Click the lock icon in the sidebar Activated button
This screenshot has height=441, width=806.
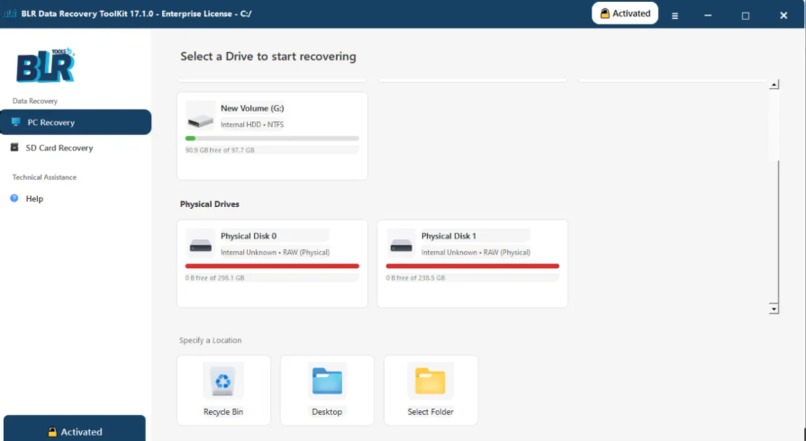pos(52,432)
